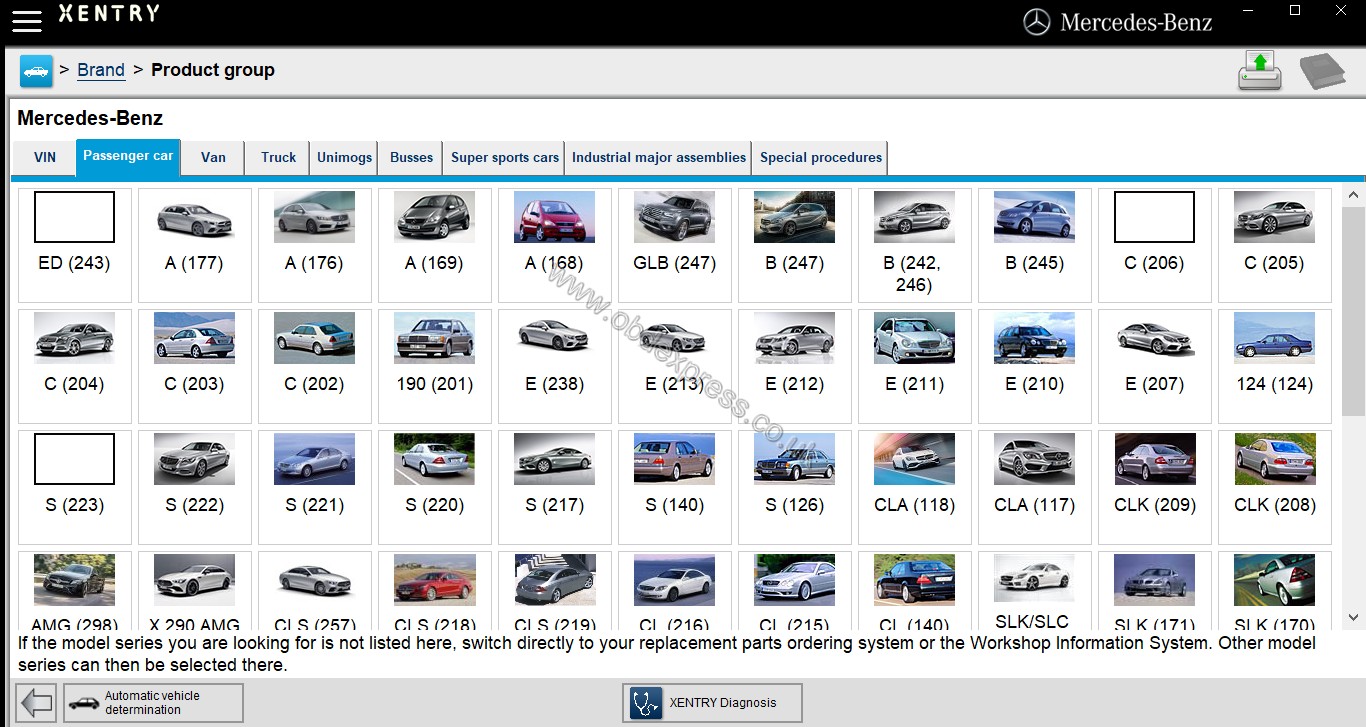Select the SLK/SLC tile
Viewport: 1366px width, 727px height.
point(1035,590)
